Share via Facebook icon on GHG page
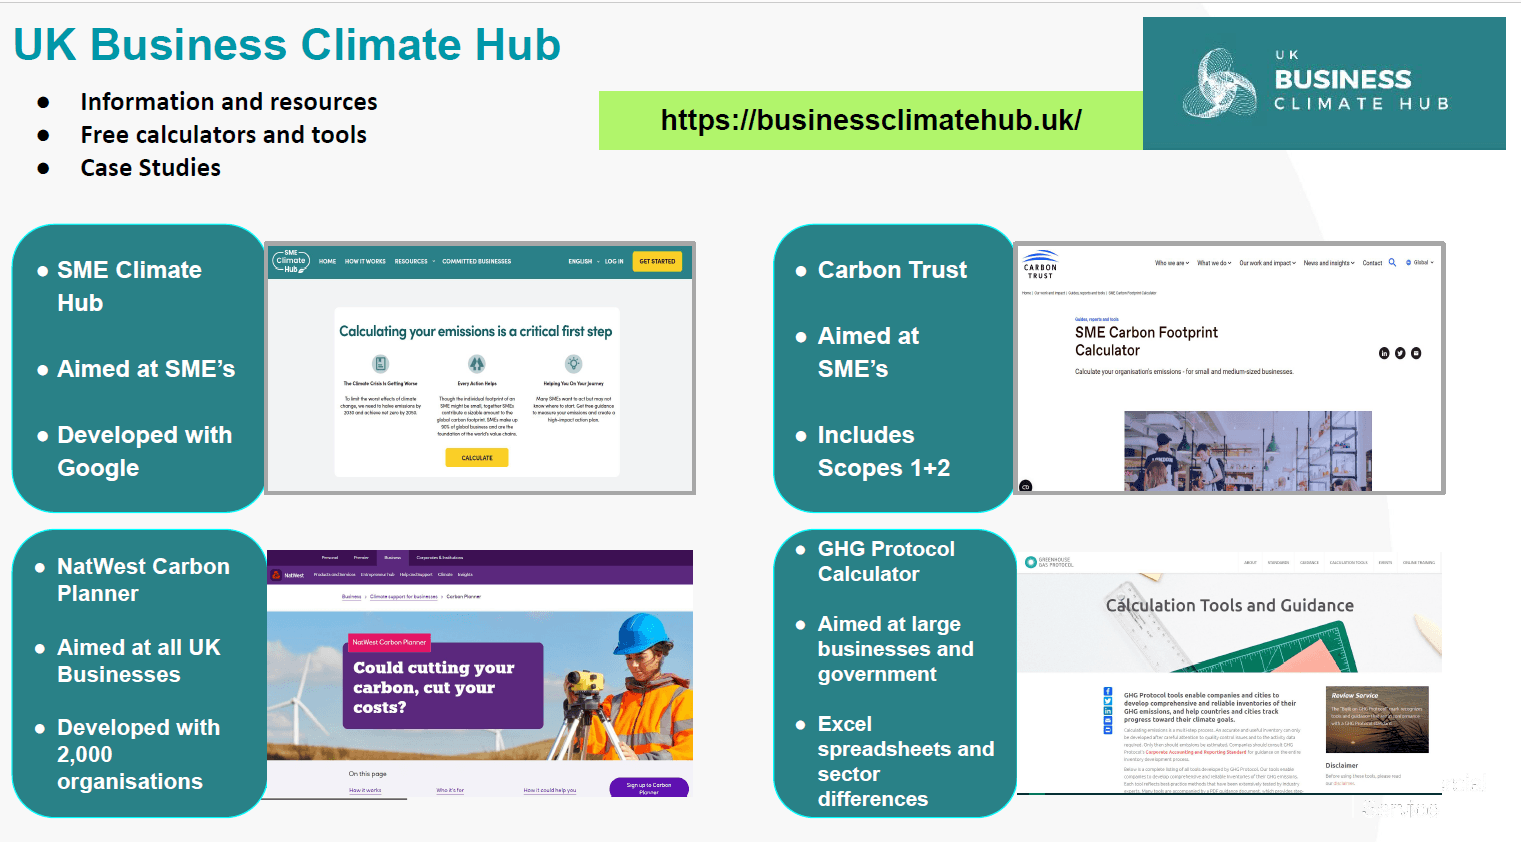This screenshot has width=1521, height=842. pyautogui.click(x=1108, y=691)
